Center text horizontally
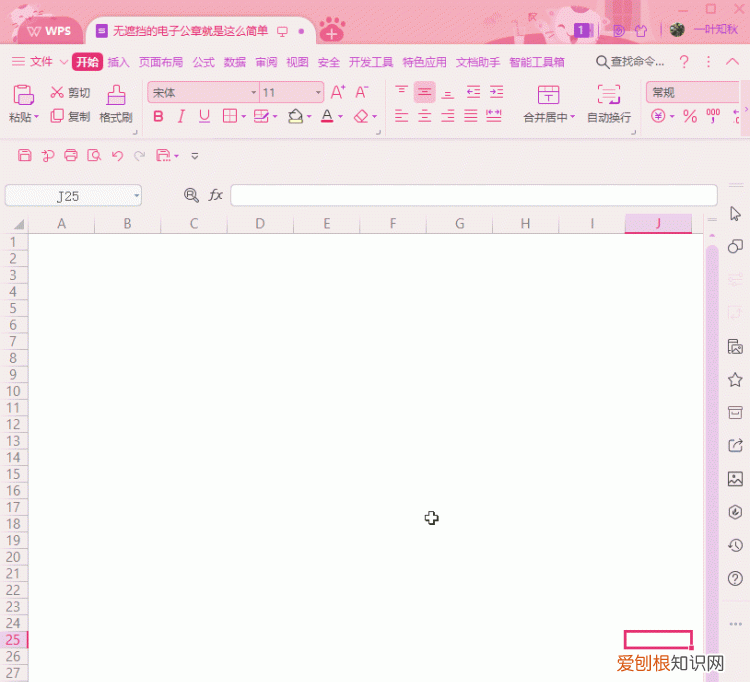This screenshot has height=682, width=750. click(x=424, y=116)
